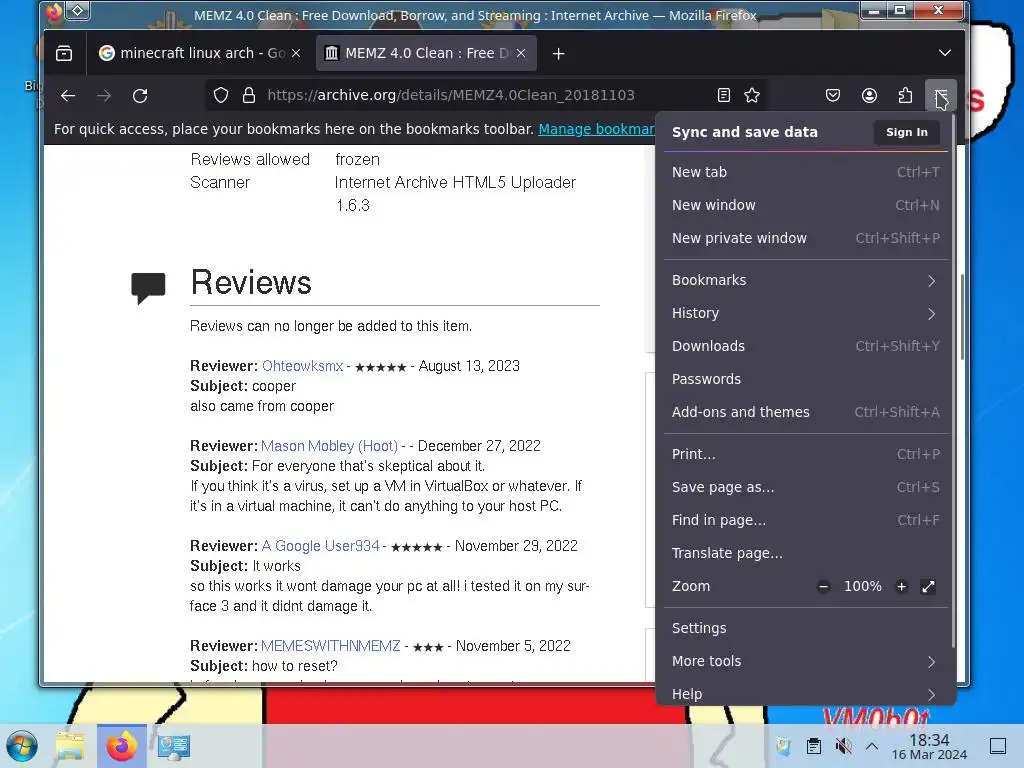This screenshot has width=1024, height=768.
Task: Open Downloads from menu
Action: click(x=806, y=346)
